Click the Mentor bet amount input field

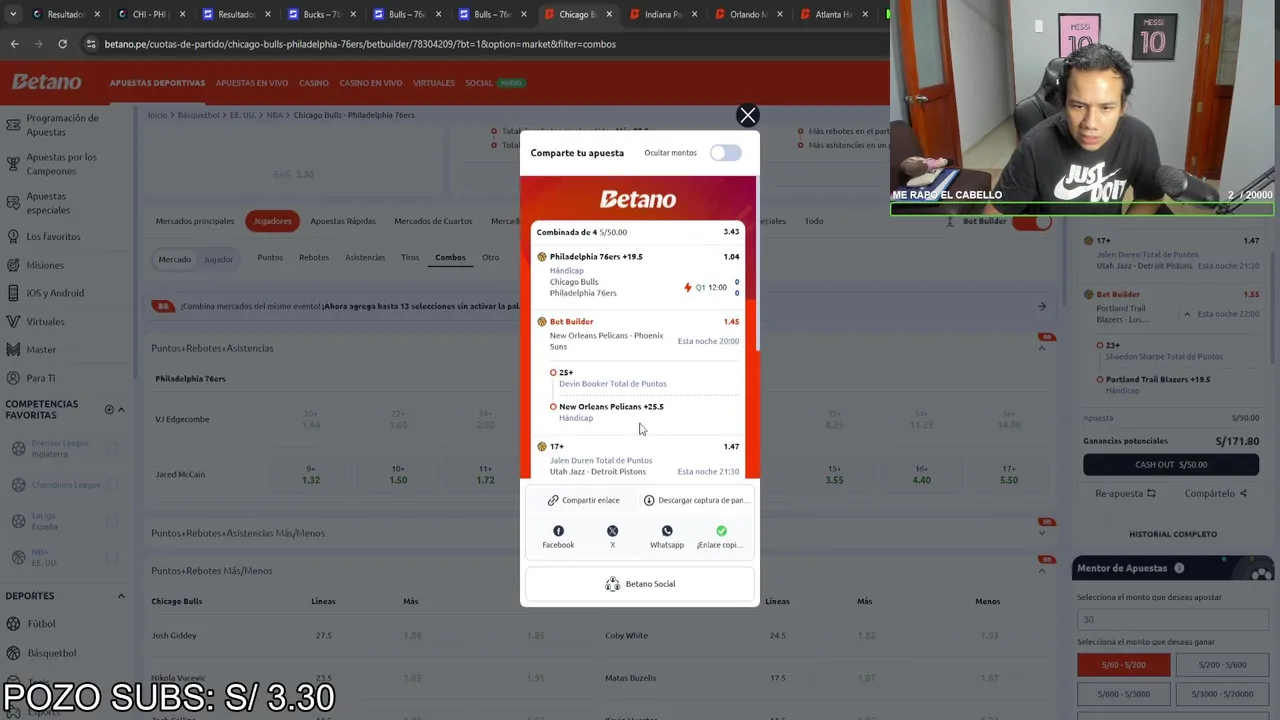click(1173, 619)
